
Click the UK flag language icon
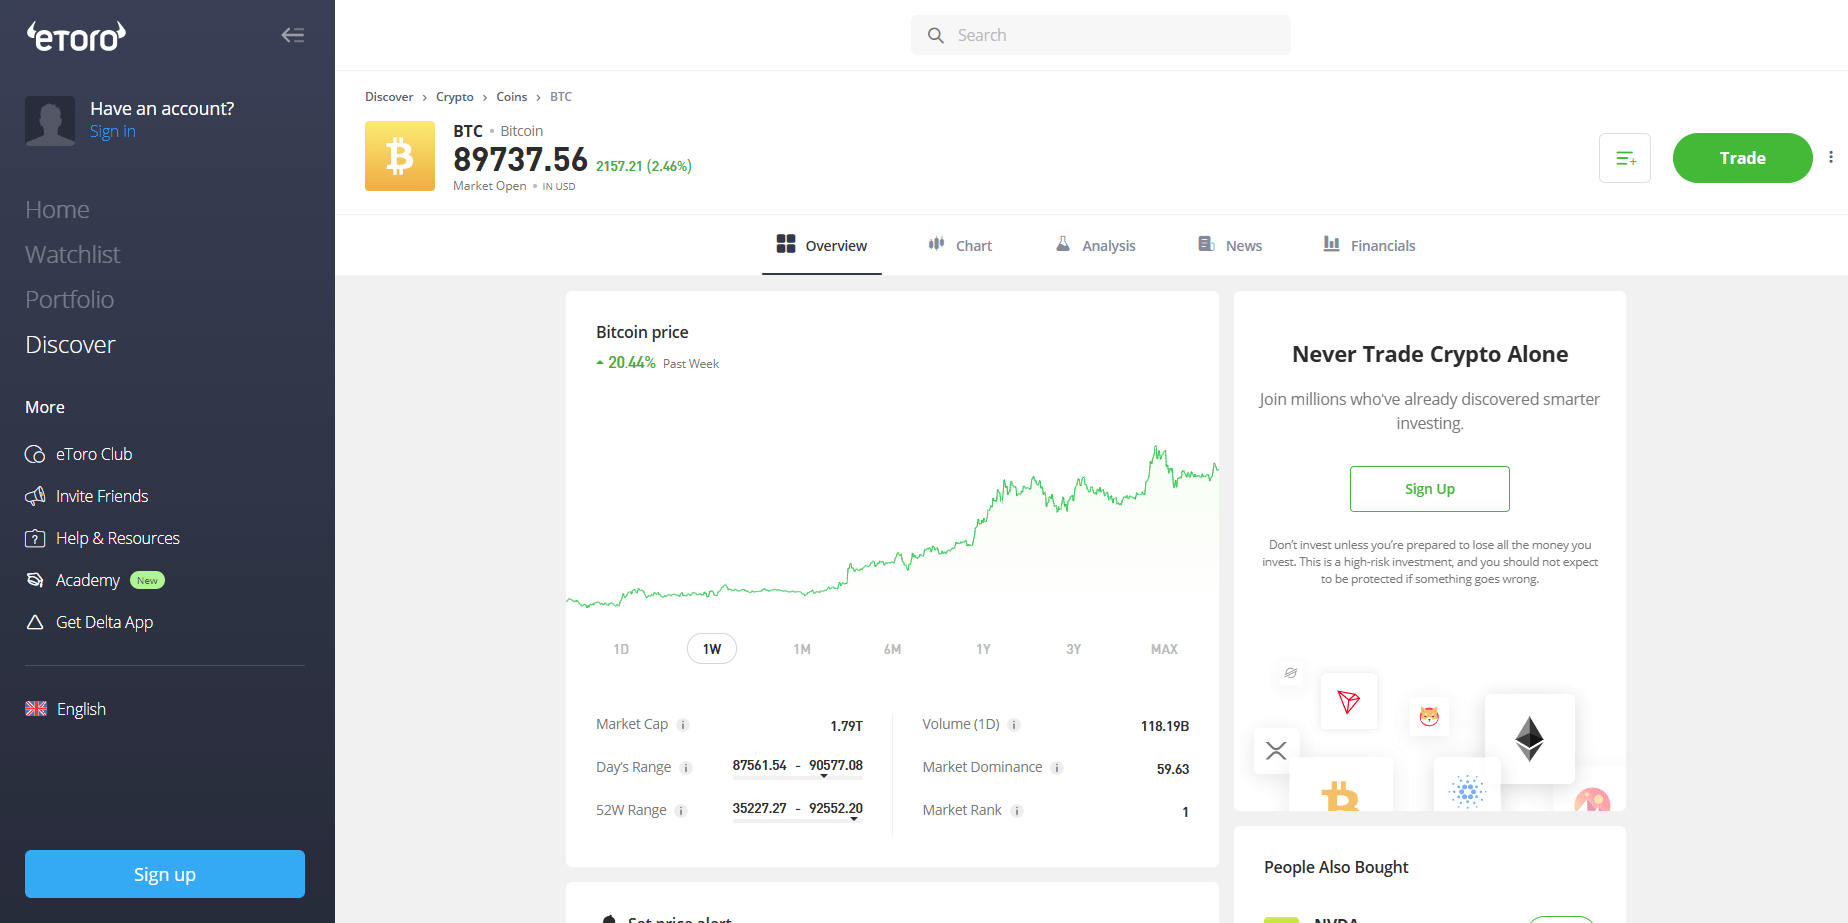(x=36, y=708)
